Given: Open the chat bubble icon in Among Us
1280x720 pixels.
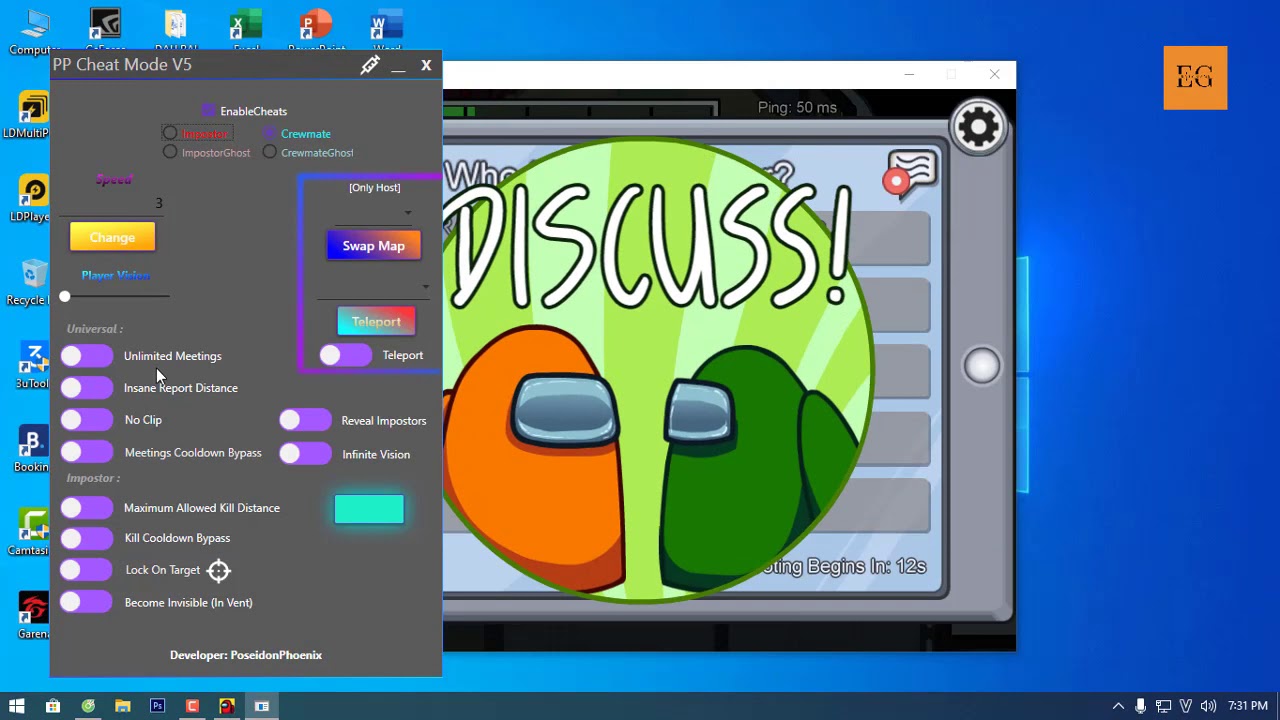Looking at the screenshot, I should (910, 174).
